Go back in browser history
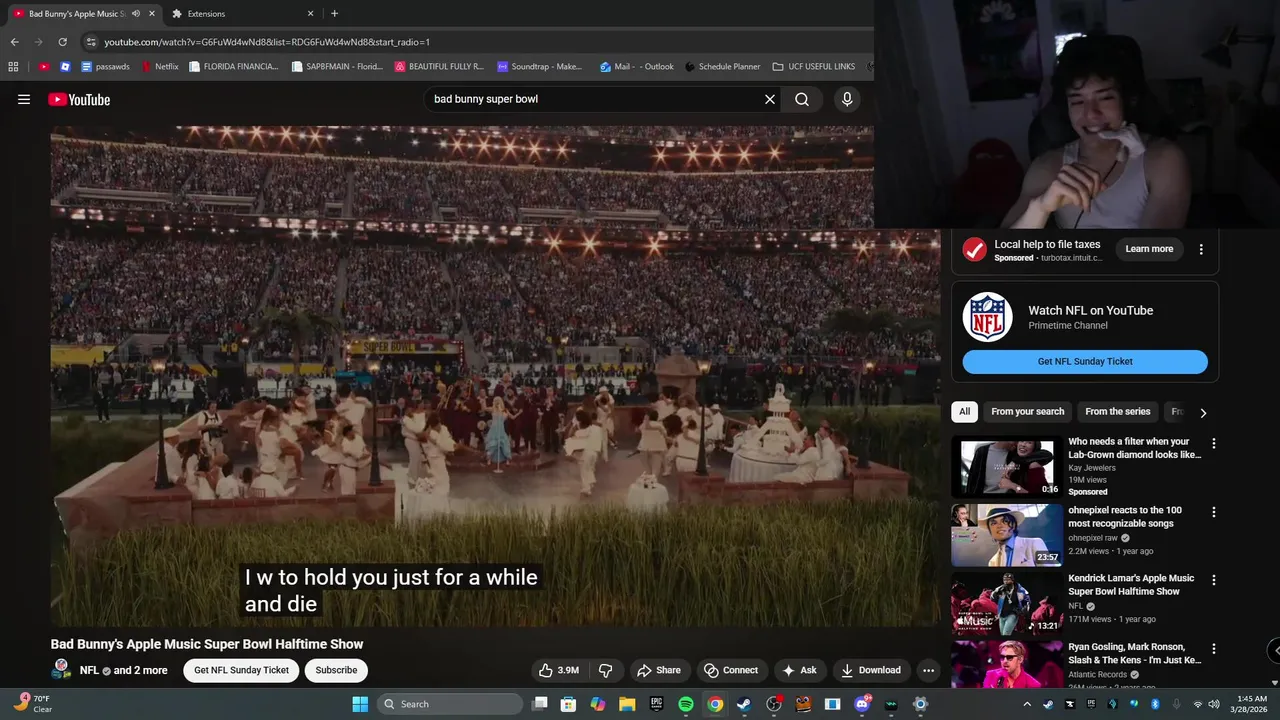The image size is (1280, 720). (14, 42)
